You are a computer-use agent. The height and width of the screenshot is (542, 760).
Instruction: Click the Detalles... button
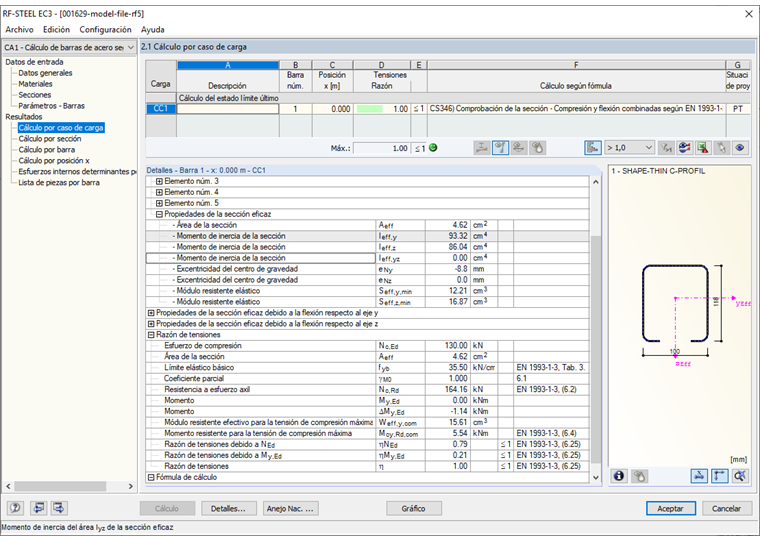(x=229, y=508)
